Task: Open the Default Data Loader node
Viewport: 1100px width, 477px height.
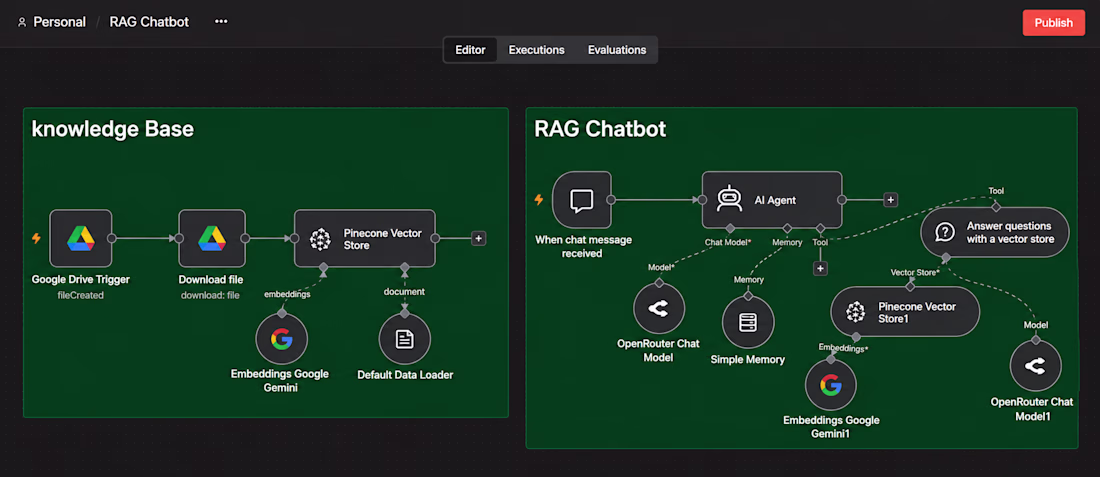Action: tap(405, 340)
